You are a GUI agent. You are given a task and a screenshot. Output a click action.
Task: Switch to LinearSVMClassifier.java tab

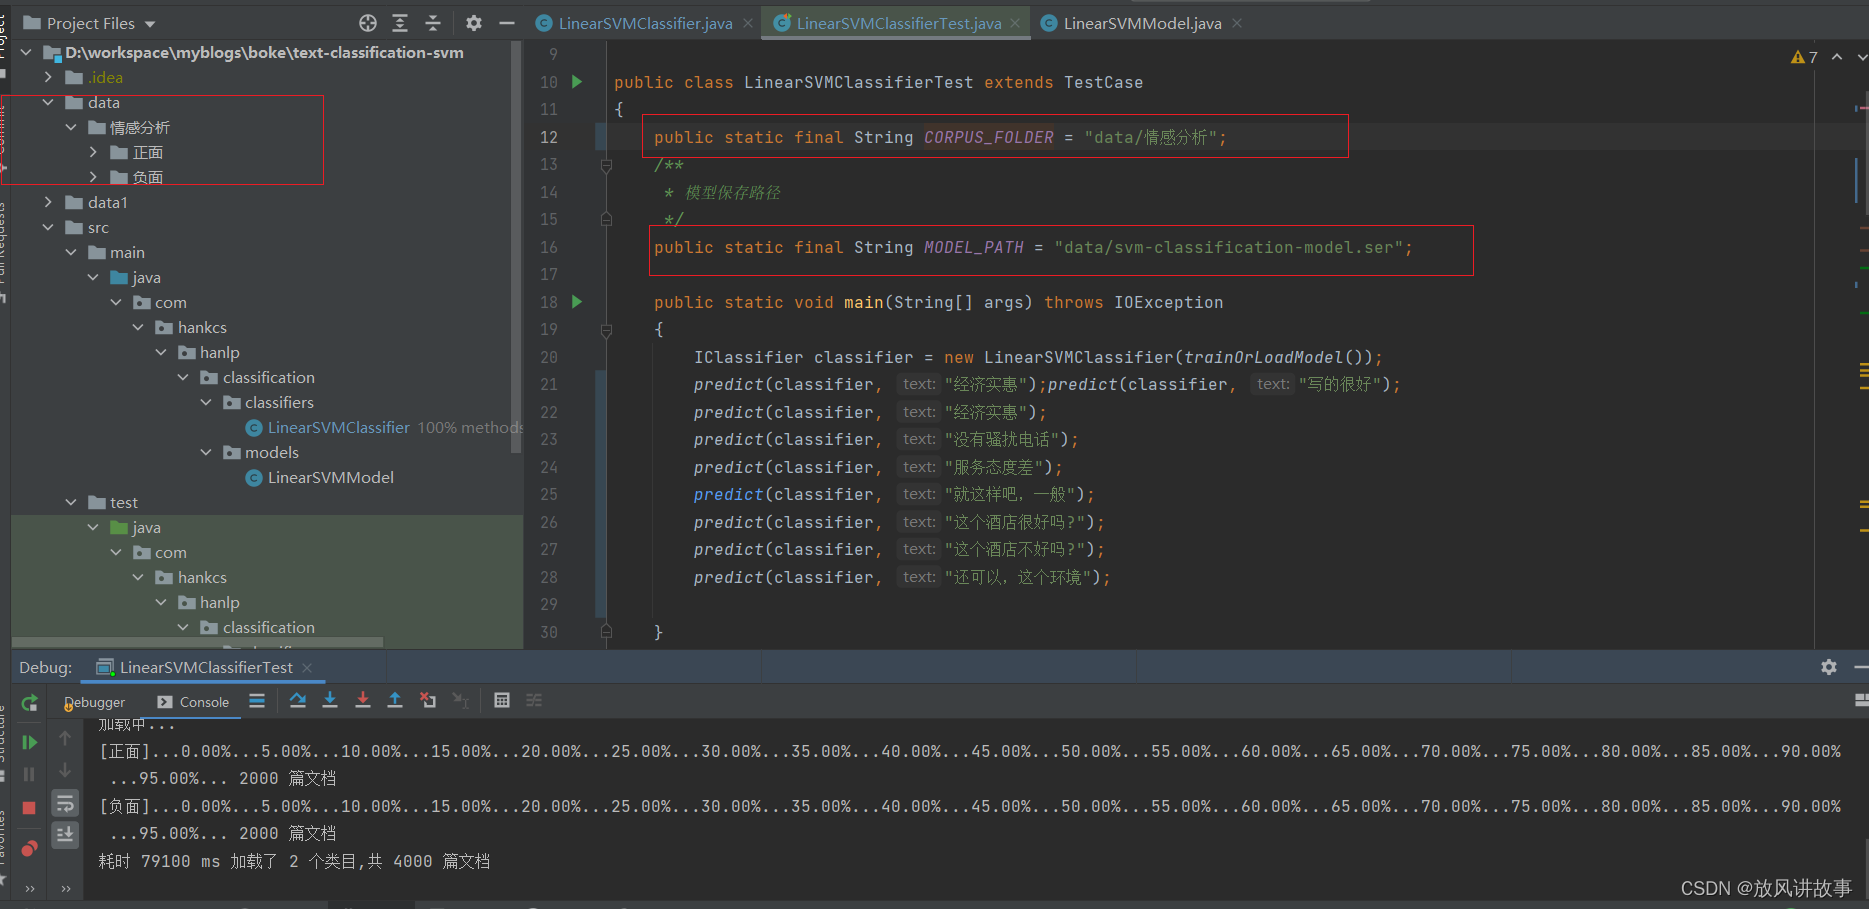645,23
